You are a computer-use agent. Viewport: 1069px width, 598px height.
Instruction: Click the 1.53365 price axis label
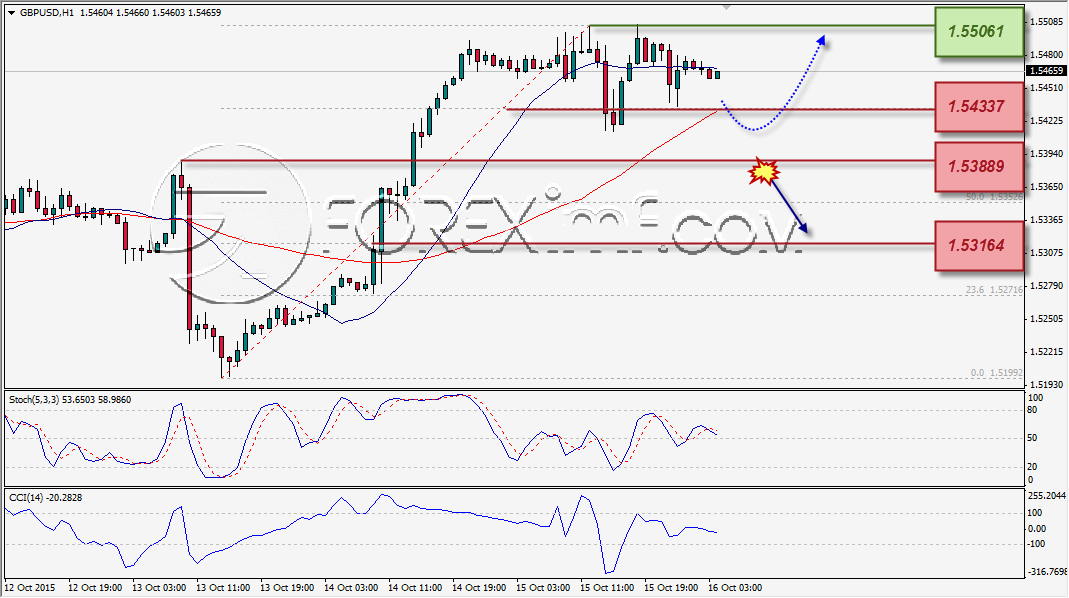[1046, 220]
